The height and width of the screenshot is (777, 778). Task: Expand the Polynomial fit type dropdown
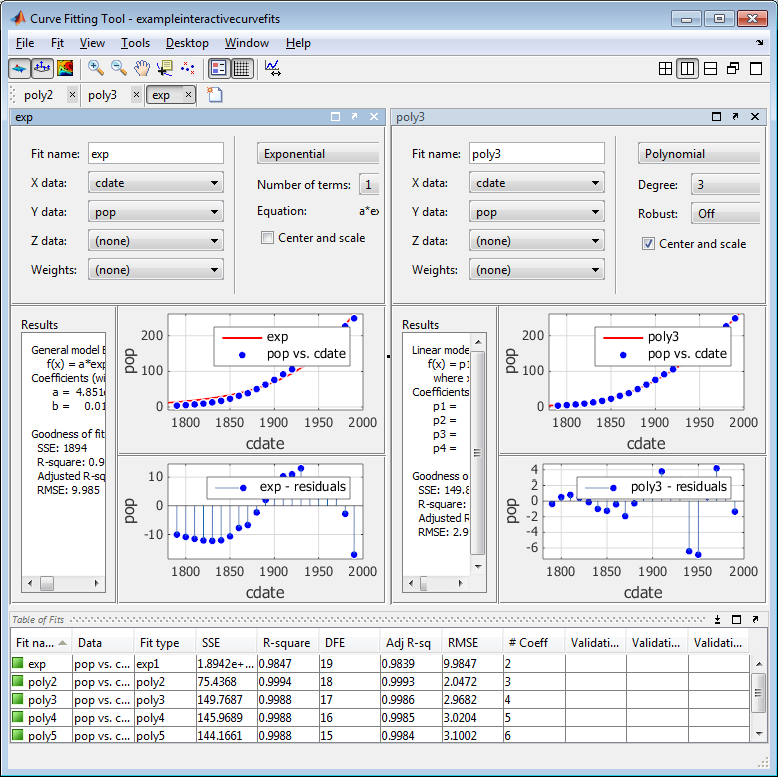[x=699, y=154]
